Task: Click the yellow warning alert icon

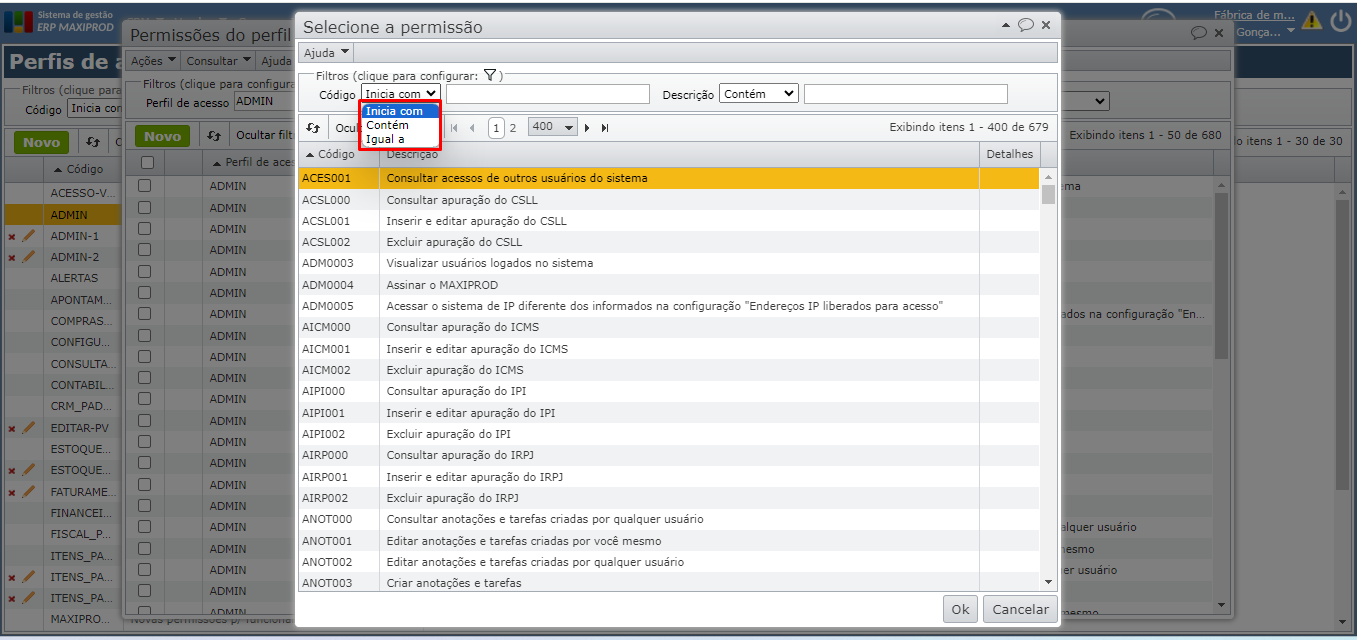Action: 1311,20
